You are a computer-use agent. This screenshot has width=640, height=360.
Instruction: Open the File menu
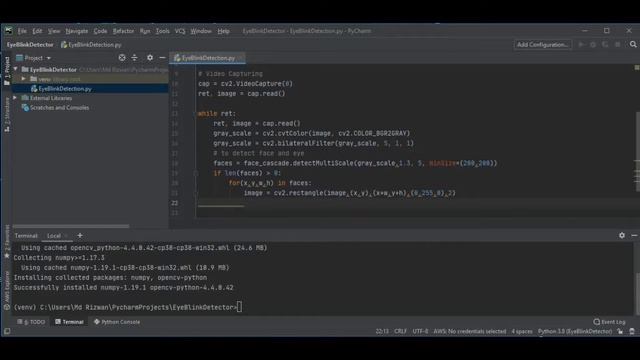22,31
